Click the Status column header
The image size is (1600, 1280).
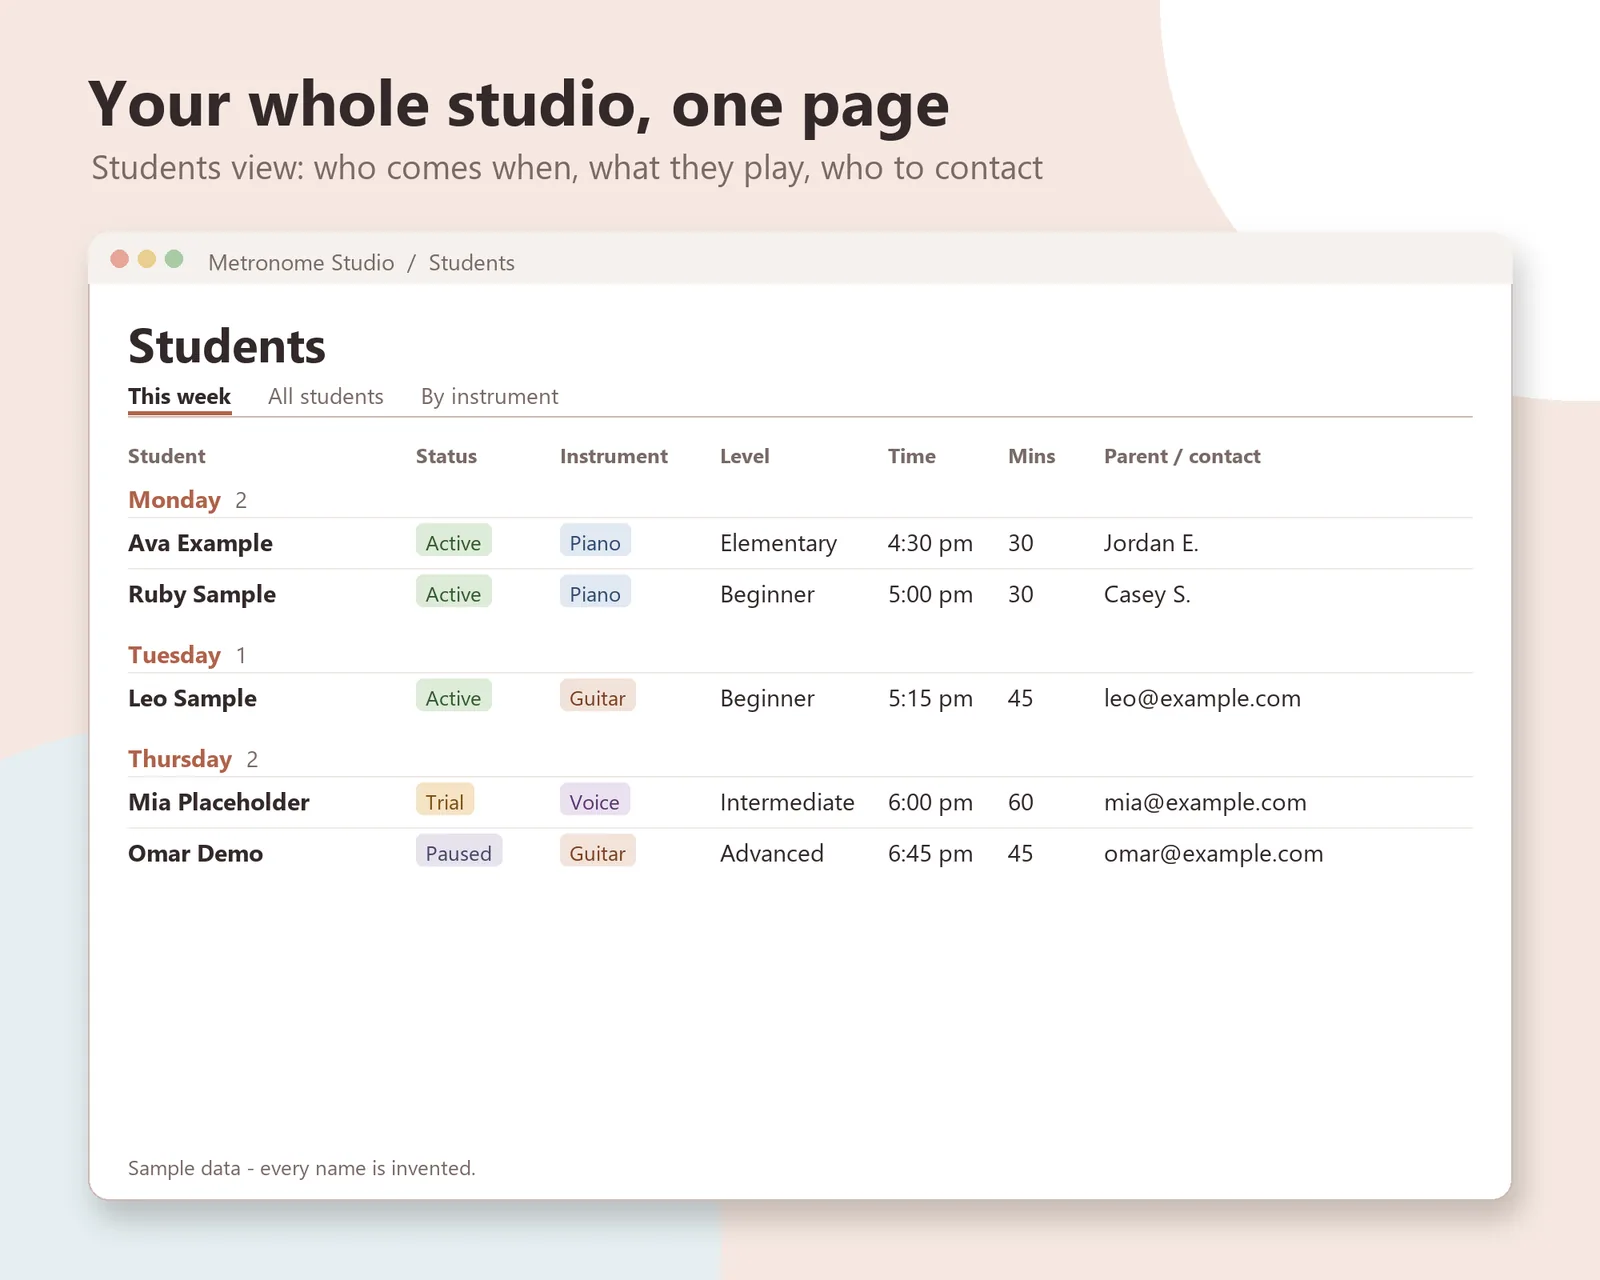click(x=446, y=456)
